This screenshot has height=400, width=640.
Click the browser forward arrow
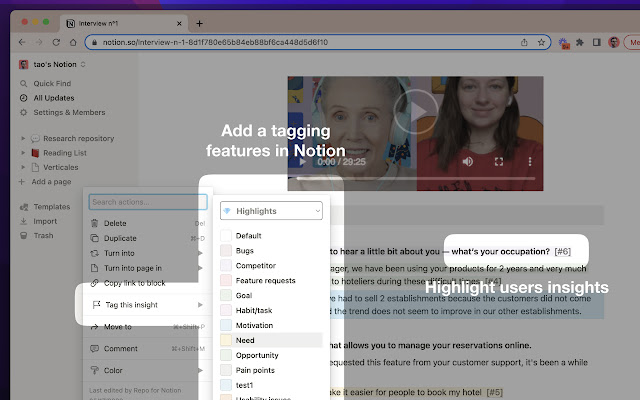coord(39,42)
